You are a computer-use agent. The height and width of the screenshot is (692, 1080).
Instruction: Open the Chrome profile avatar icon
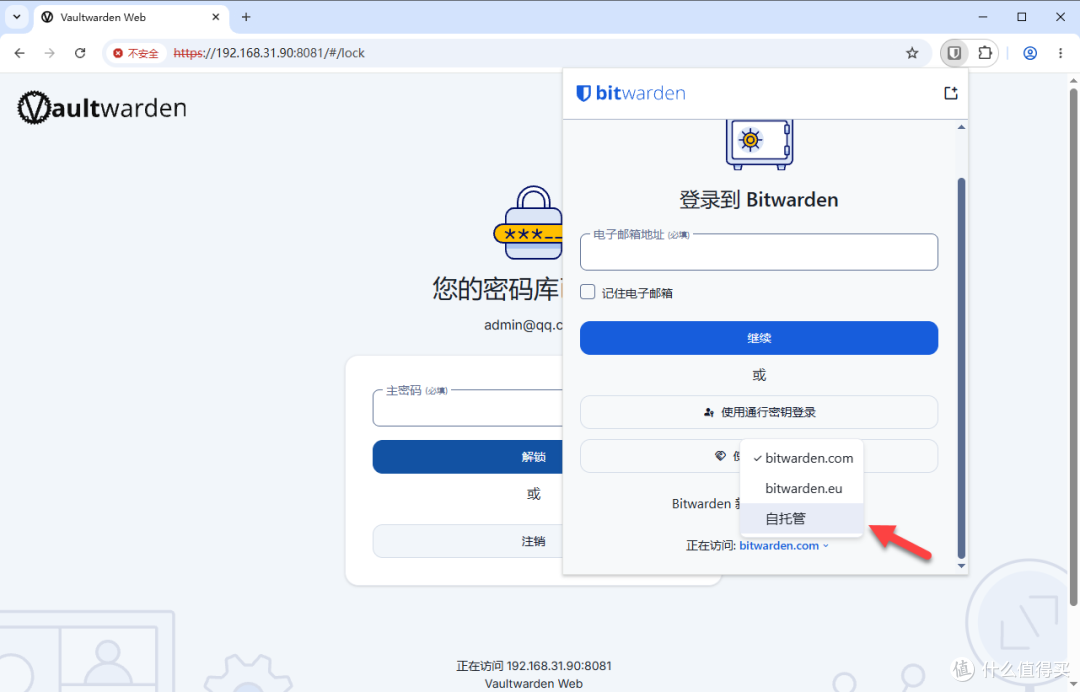[1030, 53]
